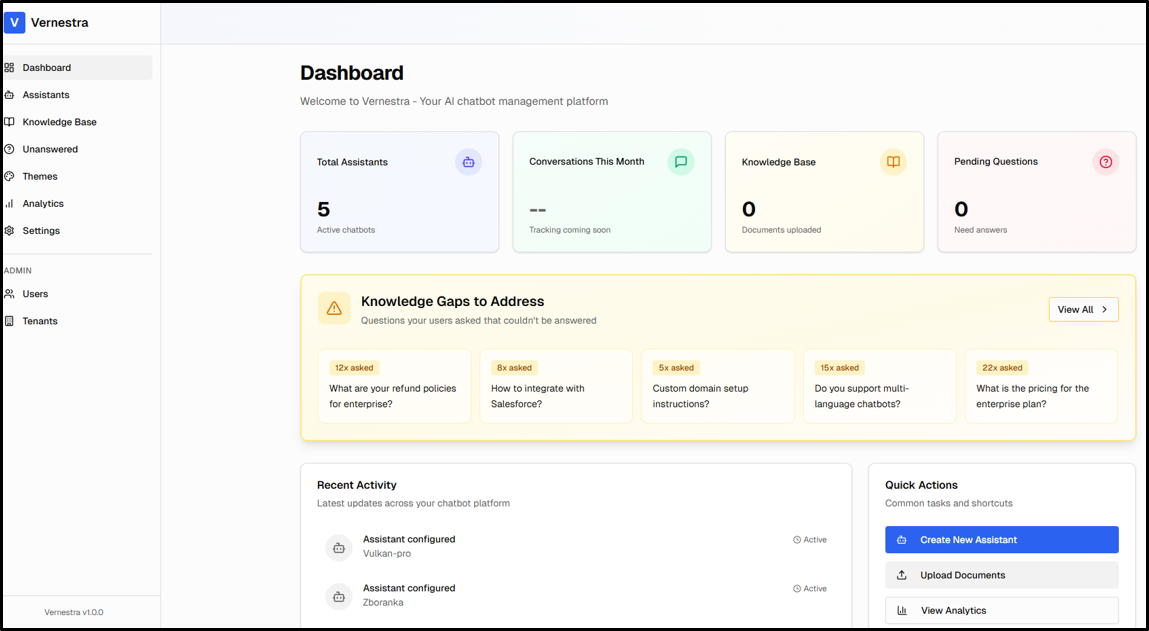The width and height of the screenshot is (1149, 631).
Task: Click the Vernestra logo icon
Action: coord(15,22)
